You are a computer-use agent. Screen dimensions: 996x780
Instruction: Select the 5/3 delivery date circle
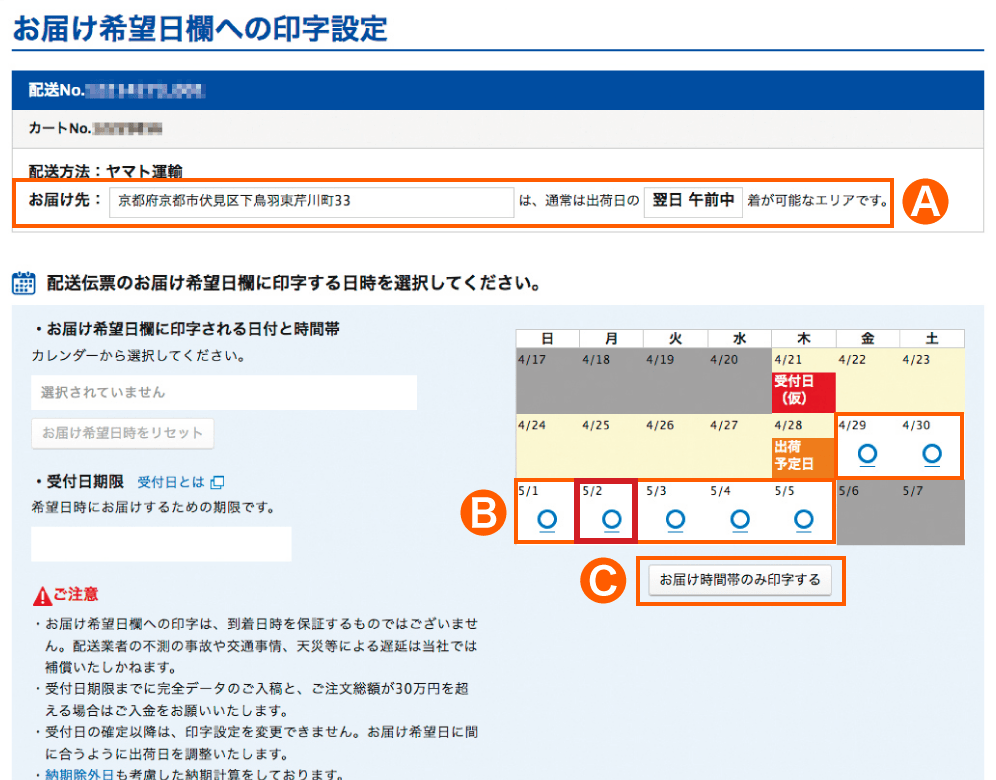(x=675, y=519)
